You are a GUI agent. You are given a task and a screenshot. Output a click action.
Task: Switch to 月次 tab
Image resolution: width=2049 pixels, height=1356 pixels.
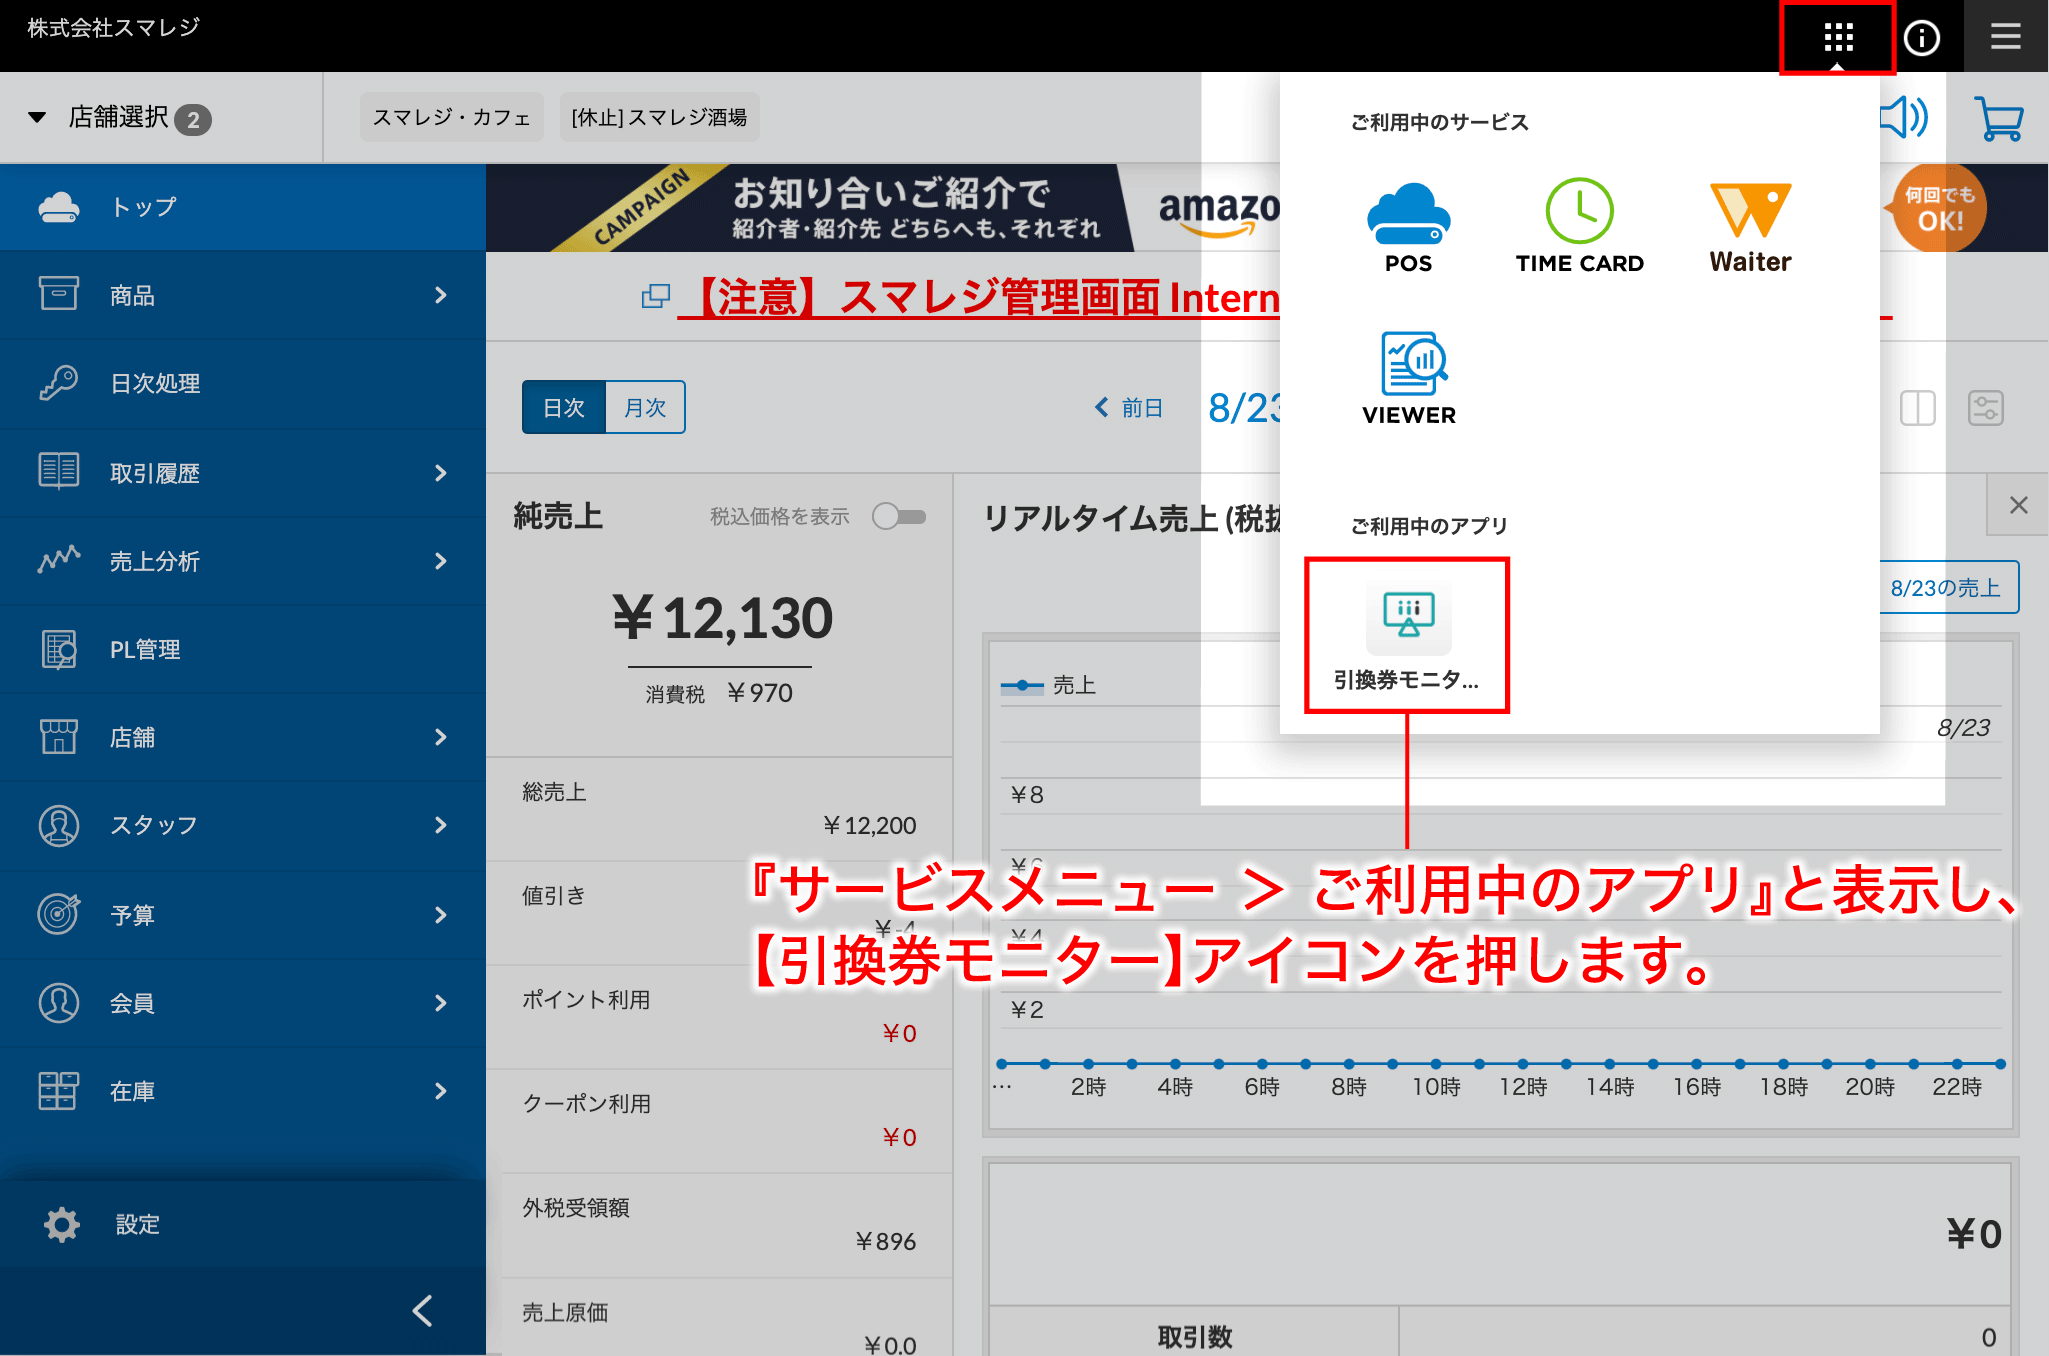coord(645,407)
